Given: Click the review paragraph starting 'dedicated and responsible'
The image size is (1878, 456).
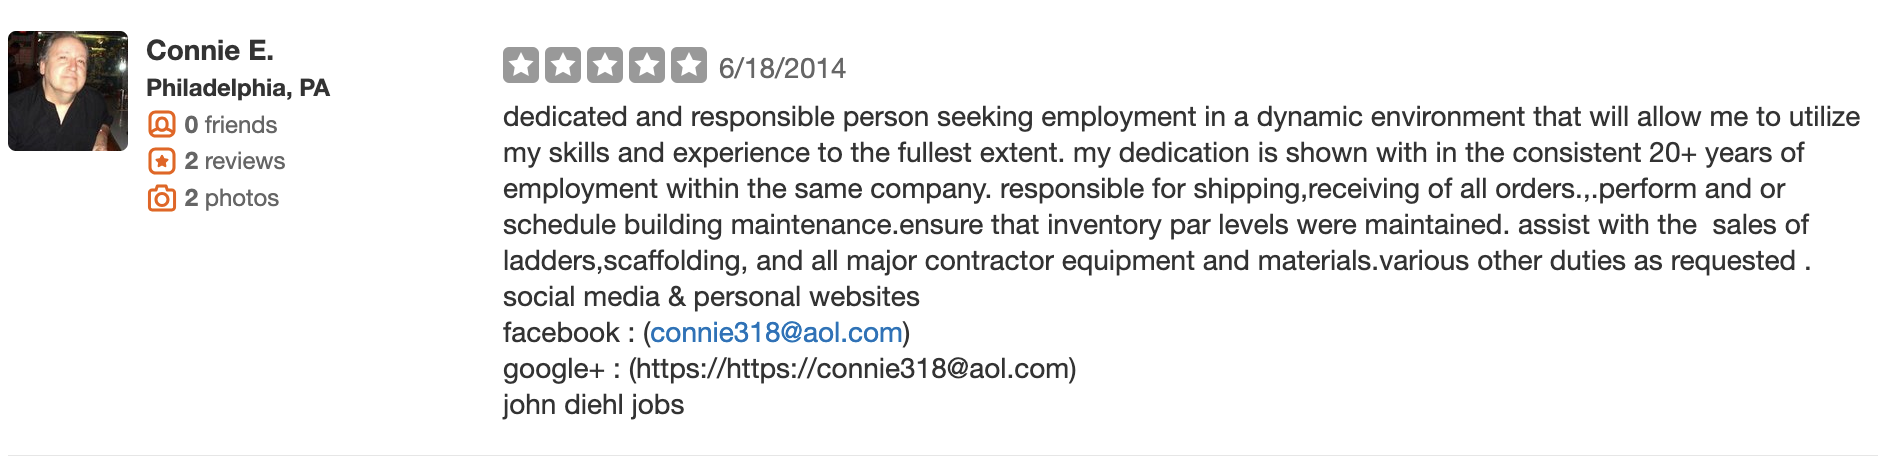Looking at the screenshot, I should (1182, 188).
